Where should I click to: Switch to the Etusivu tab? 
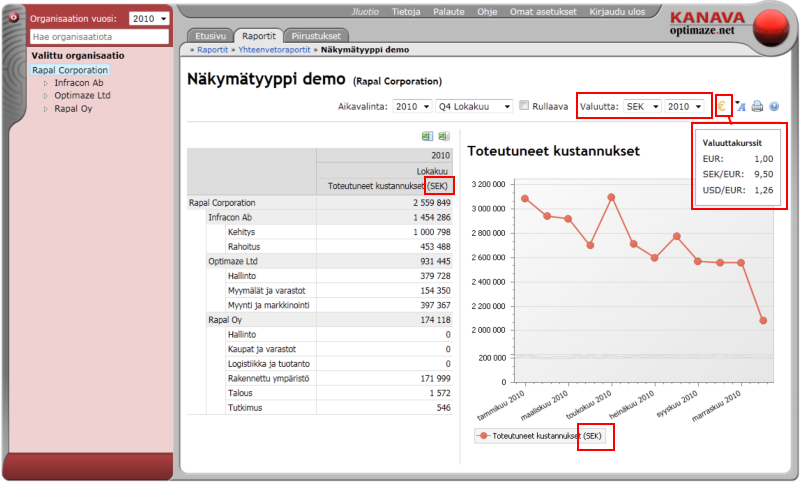click(x=211, y=35)
